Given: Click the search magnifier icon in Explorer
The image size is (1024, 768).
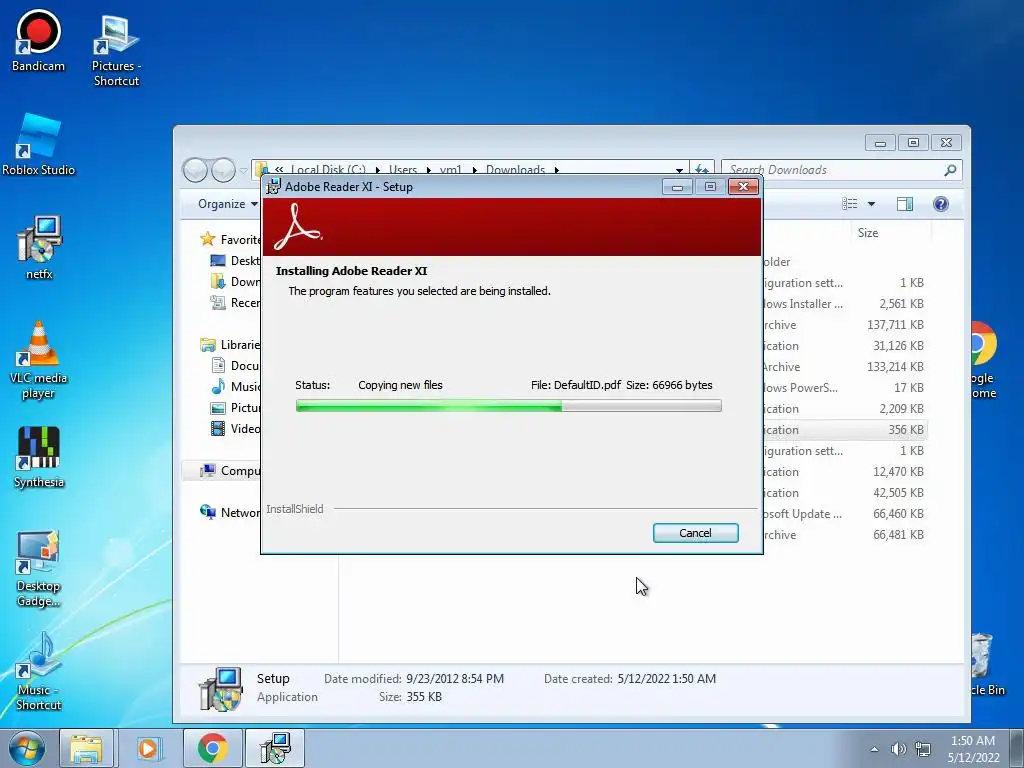Looking at the screenshot, I should click(x=950, y=170).
